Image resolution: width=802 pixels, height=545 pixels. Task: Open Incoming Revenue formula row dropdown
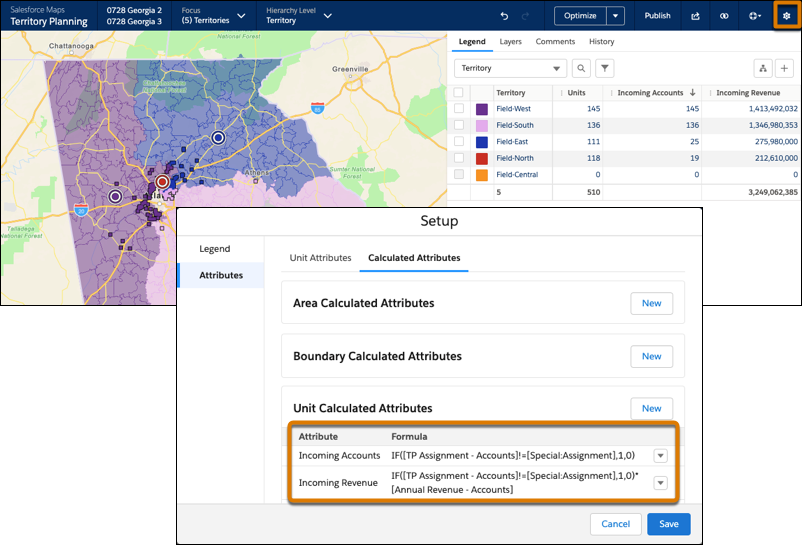pos(660,483)
